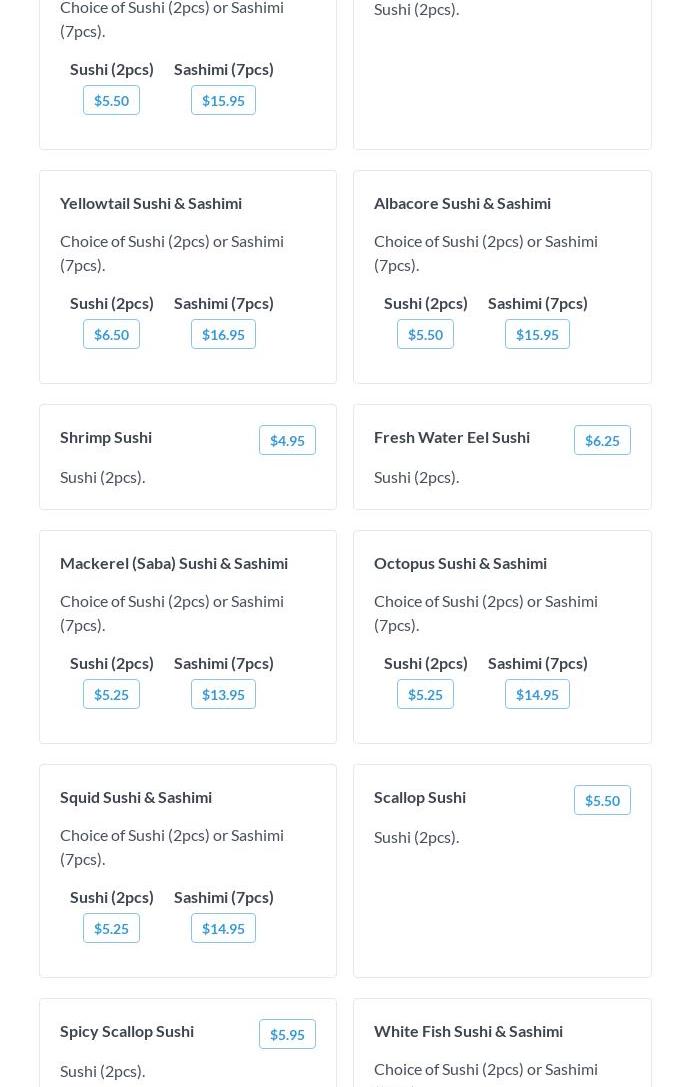Choose Albacore Sashimi (7pcs) $15.95 option
The image size is (690, 1087).
click(537, 334)
